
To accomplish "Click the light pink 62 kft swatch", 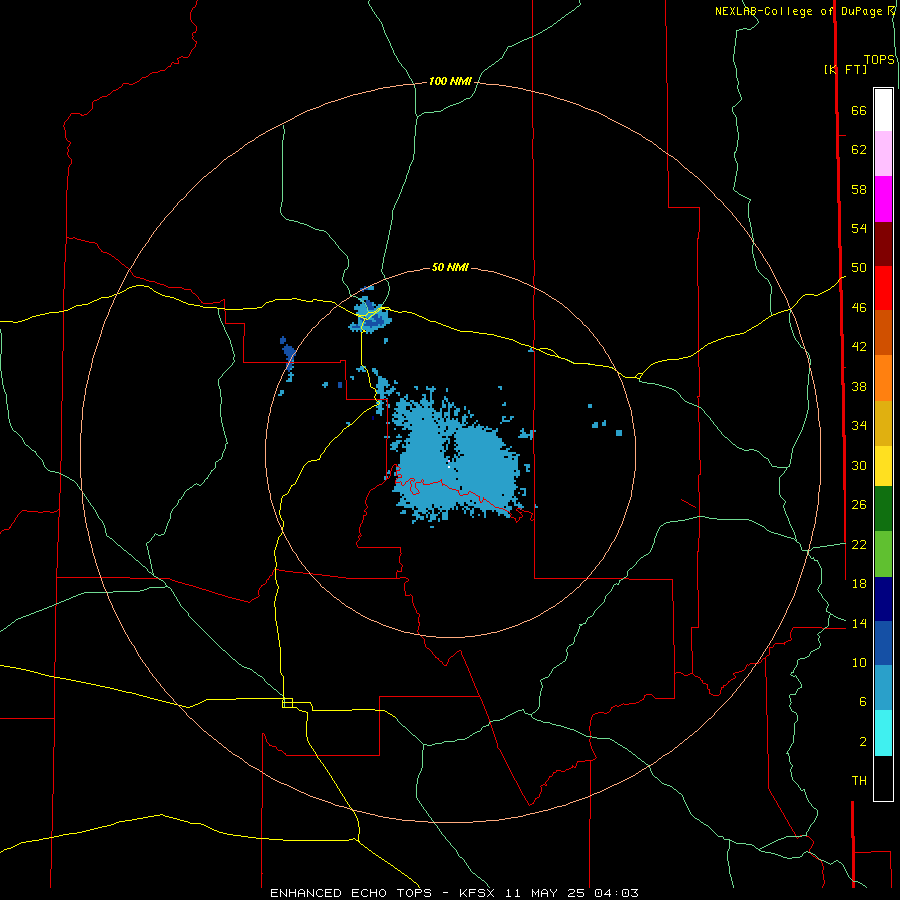I will click(883, 153).
